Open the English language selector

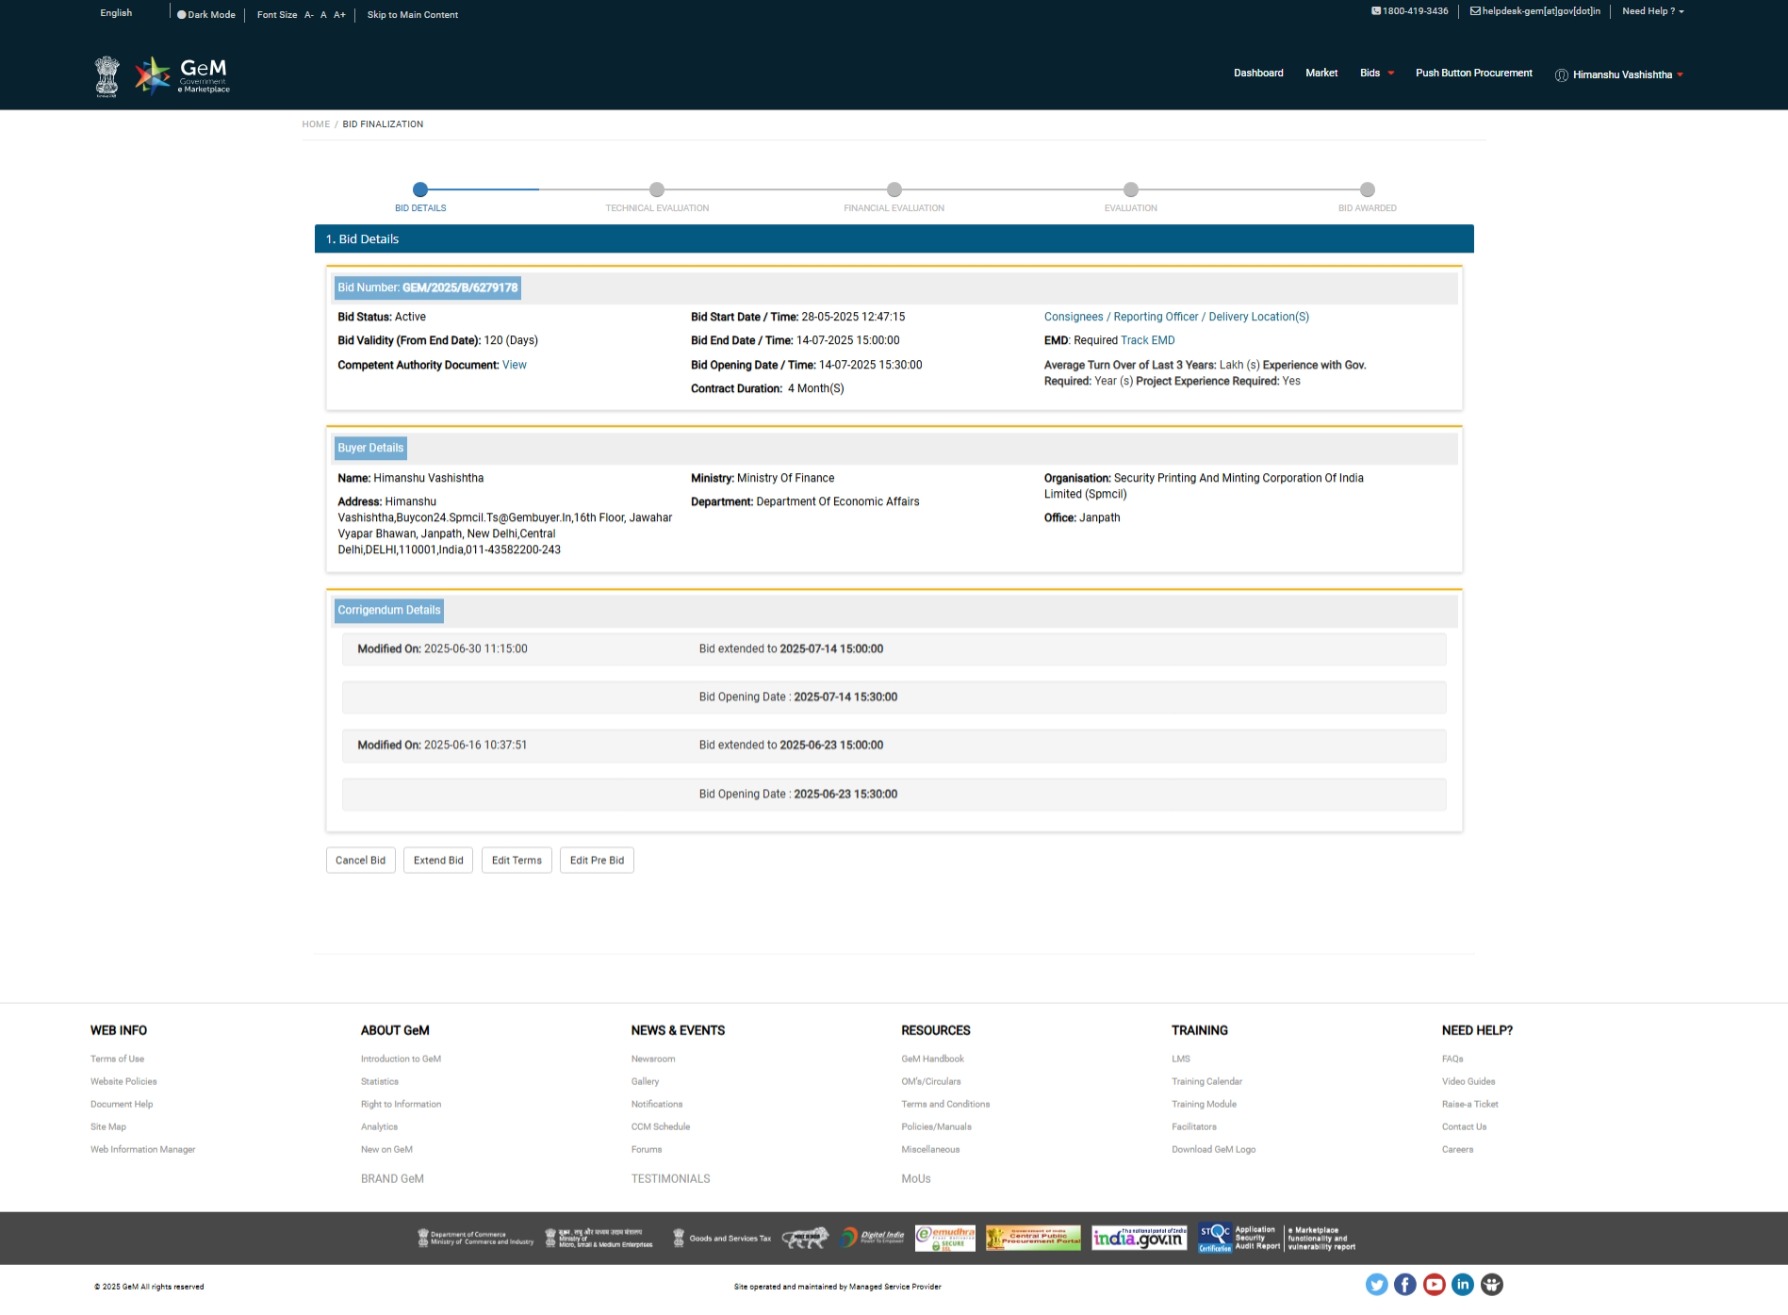pos(116,13)
